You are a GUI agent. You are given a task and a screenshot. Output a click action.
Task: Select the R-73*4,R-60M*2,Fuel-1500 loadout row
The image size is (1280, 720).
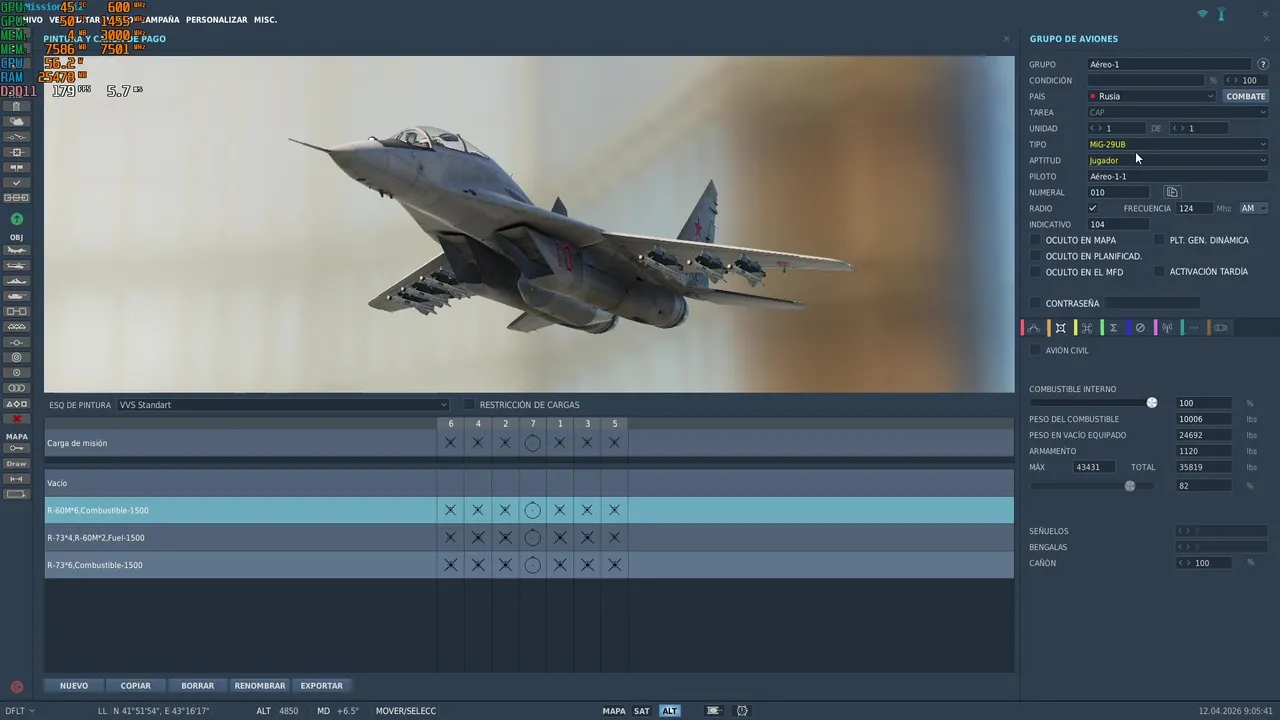click(x=529, y=538)
